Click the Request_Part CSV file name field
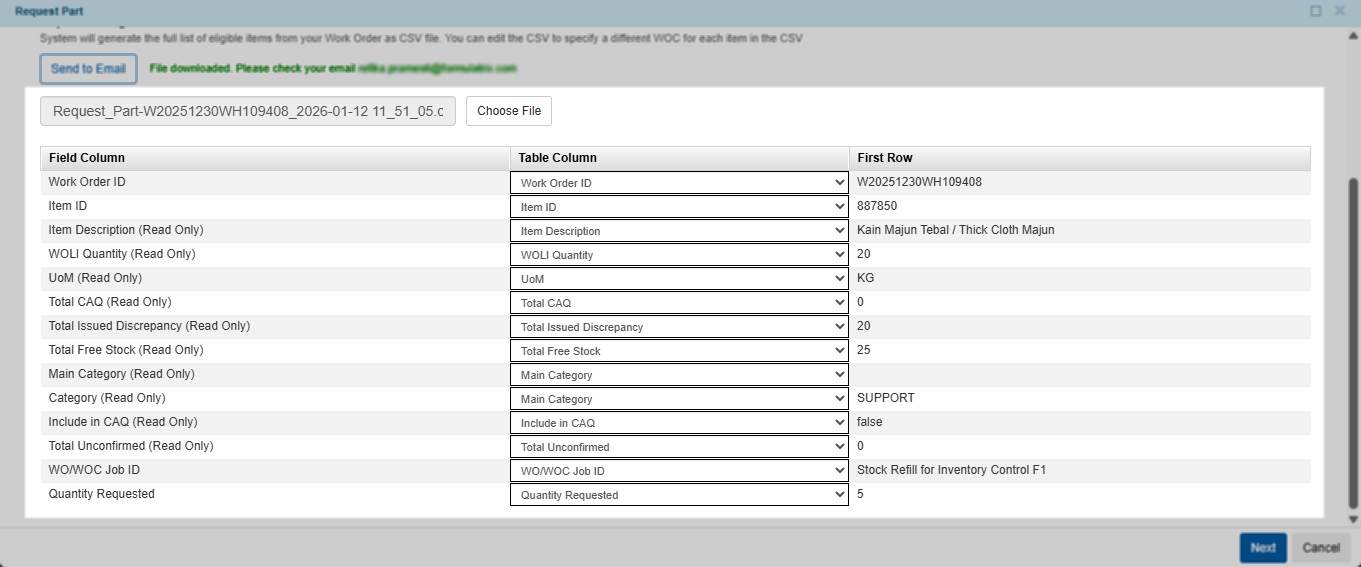Viewport: 1361px width, 567px height. click(248, 111)
